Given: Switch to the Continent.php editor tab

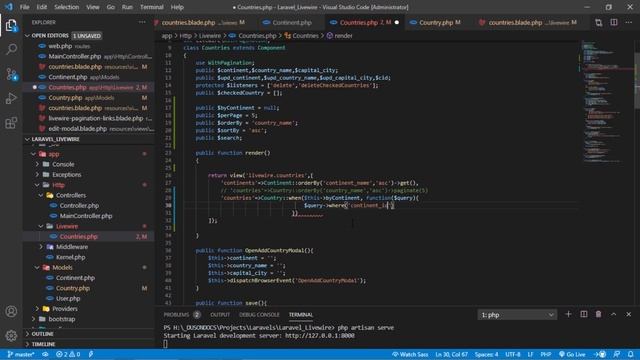Looking at the screenshot, I should (291, 22).
